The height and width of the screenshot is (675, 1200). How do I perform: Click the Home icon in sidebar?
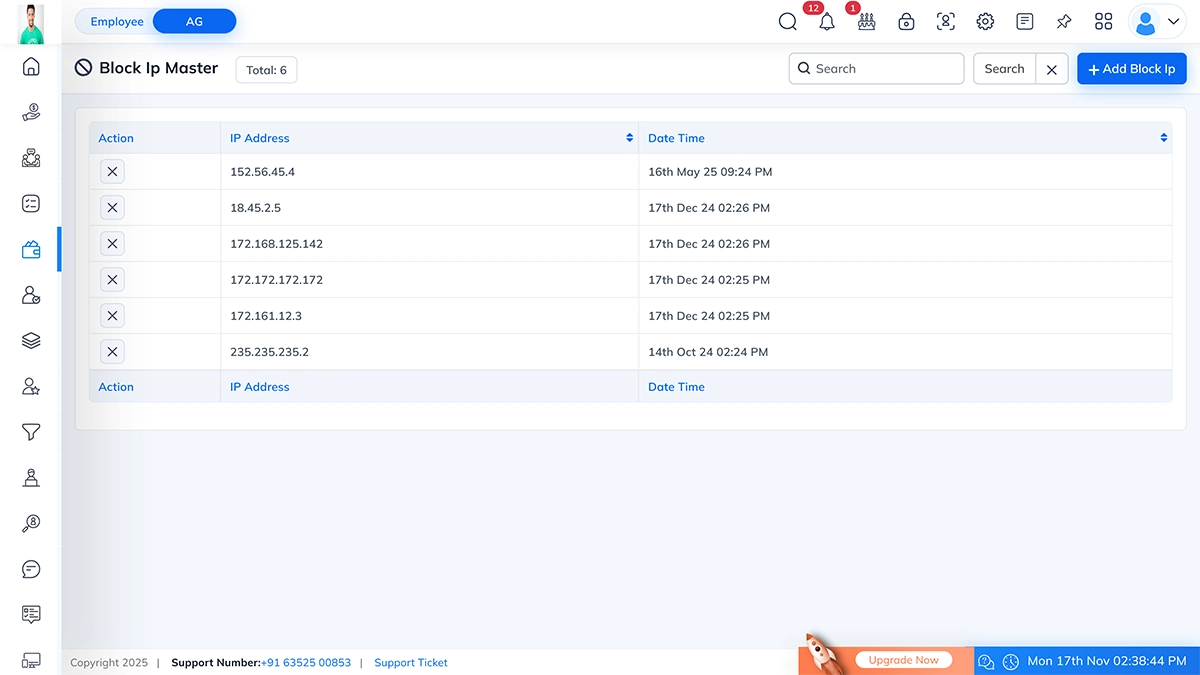pos(31,67)
